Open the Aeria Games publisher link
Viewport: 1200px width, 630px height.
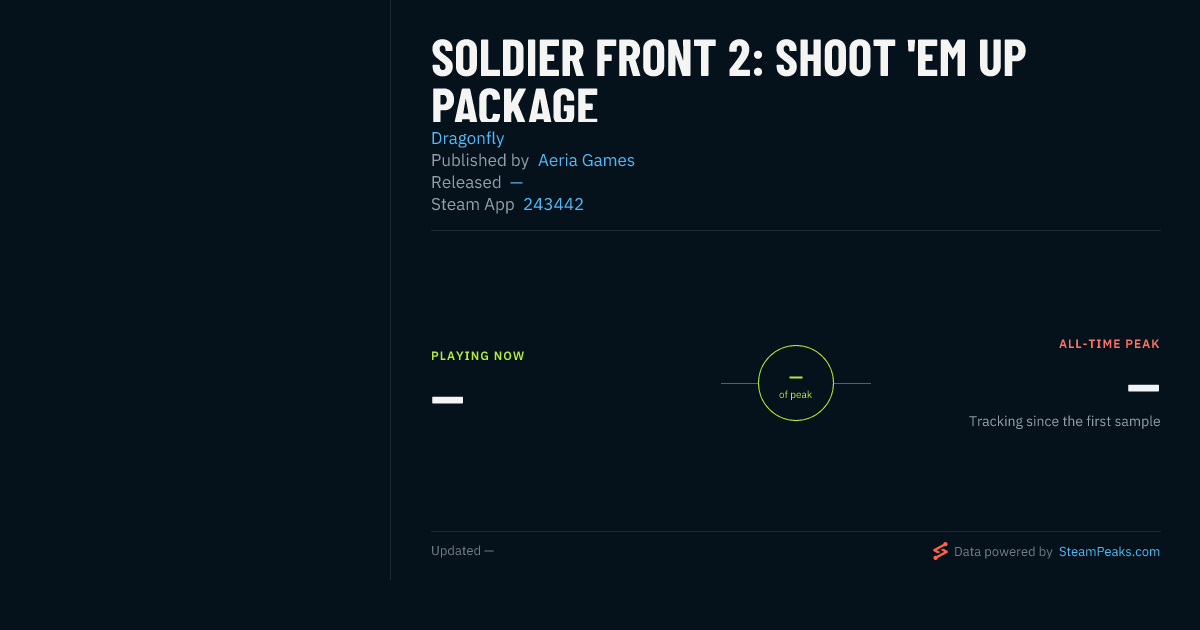coord(586,160)
